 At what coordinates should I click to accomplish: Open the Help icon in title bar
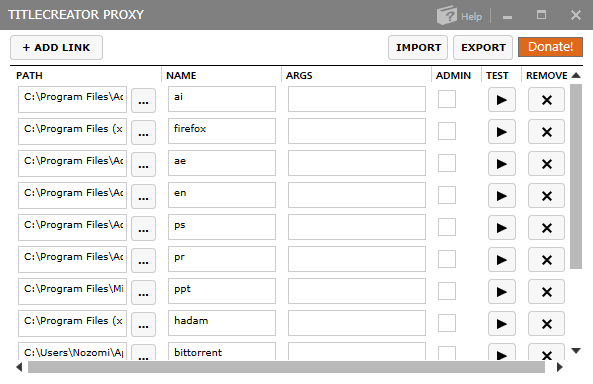click(x=459, y=16)
